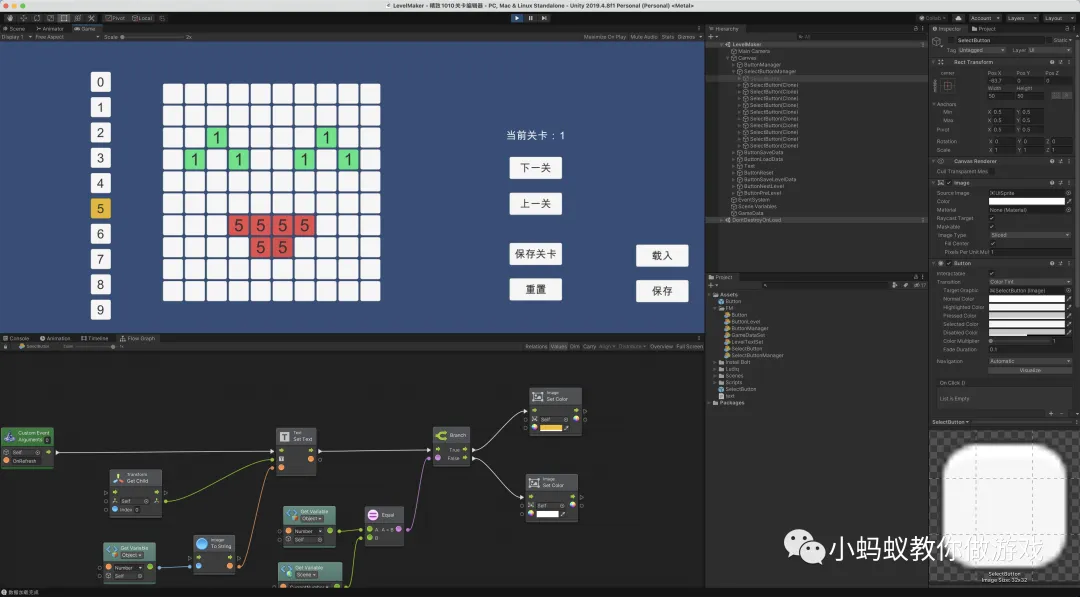Viewport: 1080px width, 597px height.
Task: Toggle Stats in Game view
Action: [667, 37]
